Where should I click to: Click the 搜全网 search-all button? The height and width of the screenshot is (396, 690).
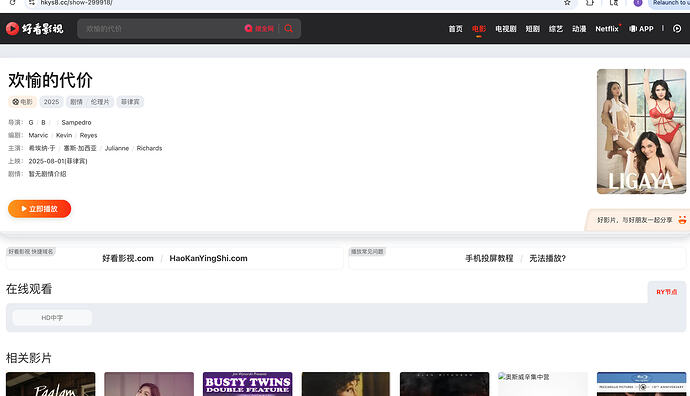pos(259,29)
